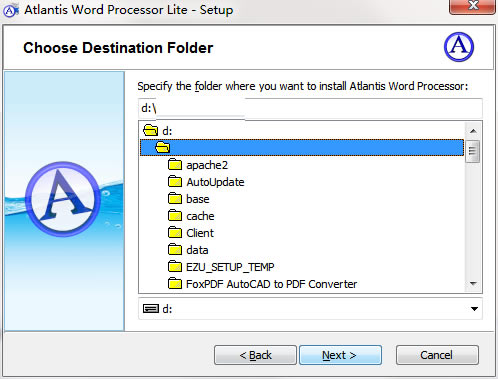Click the Atlantis icon in the title bar

click(x=11, y=11)
